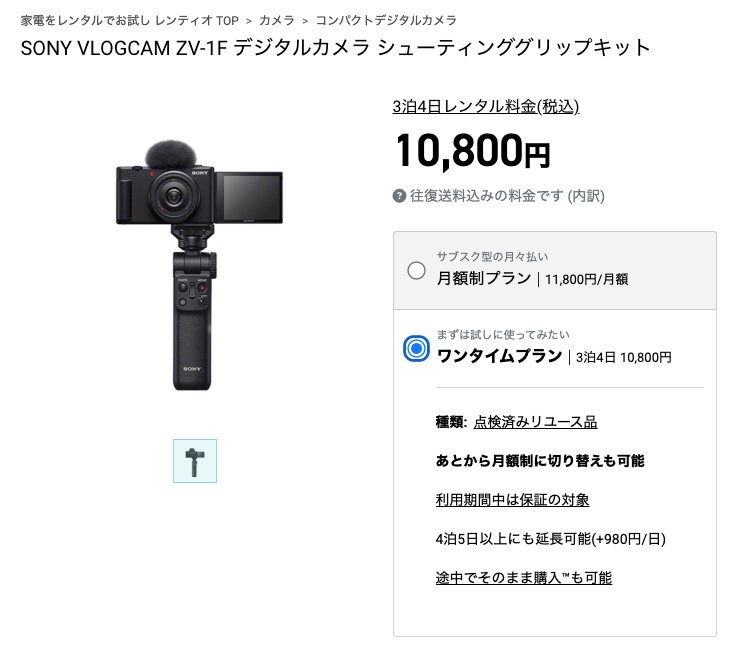Click the 10,800円 price text
The width and height of the screenshot is (740, 650).
[473, 151]
